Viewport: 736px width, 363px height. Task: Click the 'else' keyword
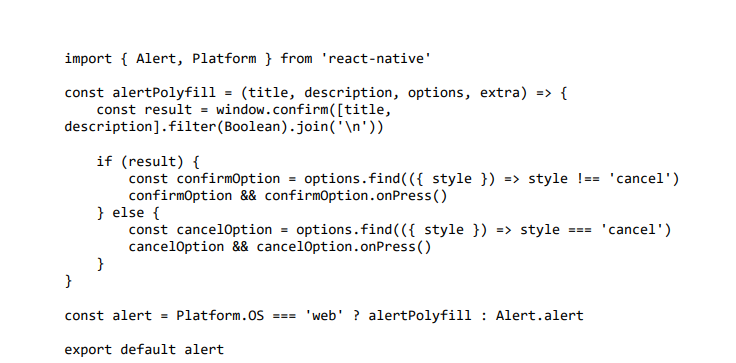coord(128,213)
